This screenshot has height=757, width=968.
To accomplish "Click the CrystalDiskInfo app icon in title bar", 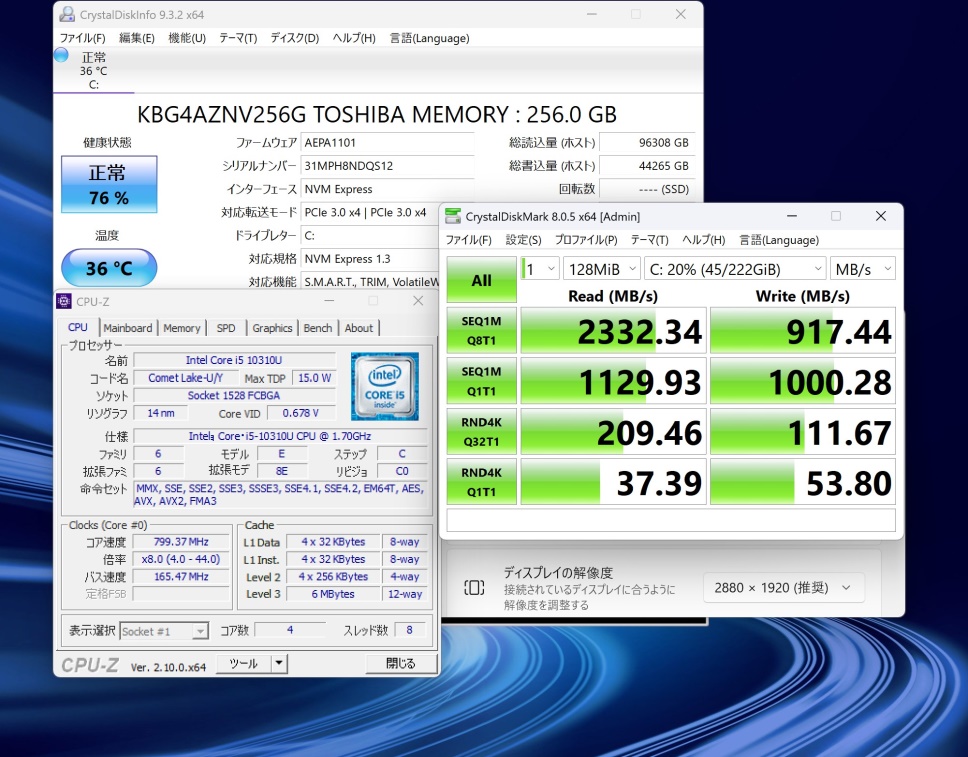I will tap(67, 14).
